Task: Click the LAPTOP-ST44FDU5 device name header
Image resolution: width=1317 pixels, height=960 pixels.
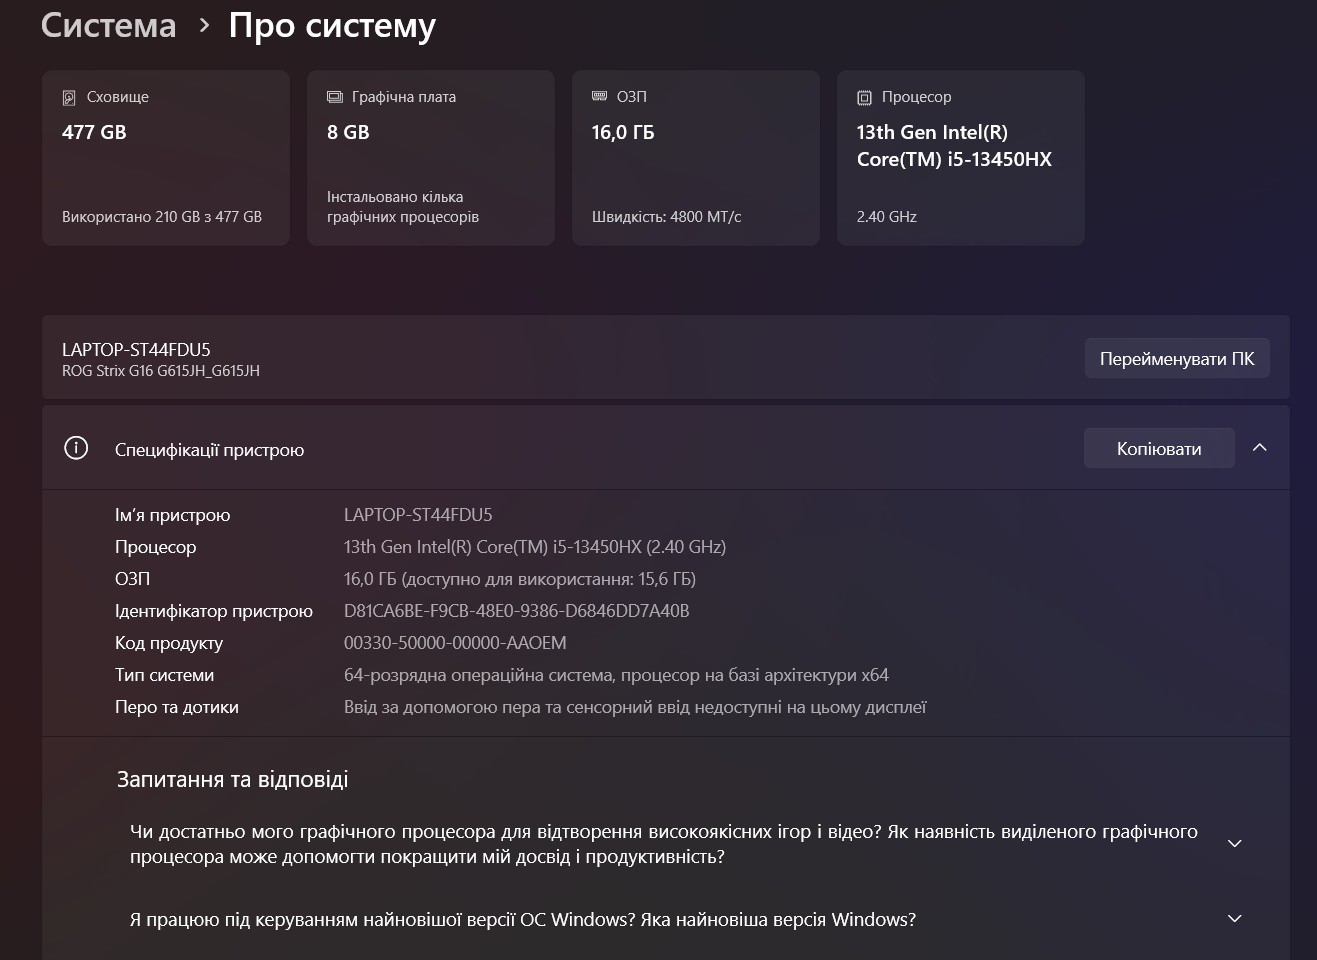Action: pos(136,349)
